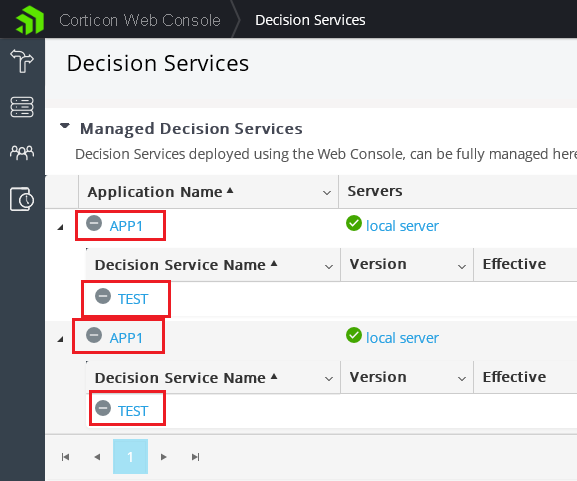Open the scheduled reports clock sidebar icon
This screenshot has width=577, height=481.
coord(22,199)
